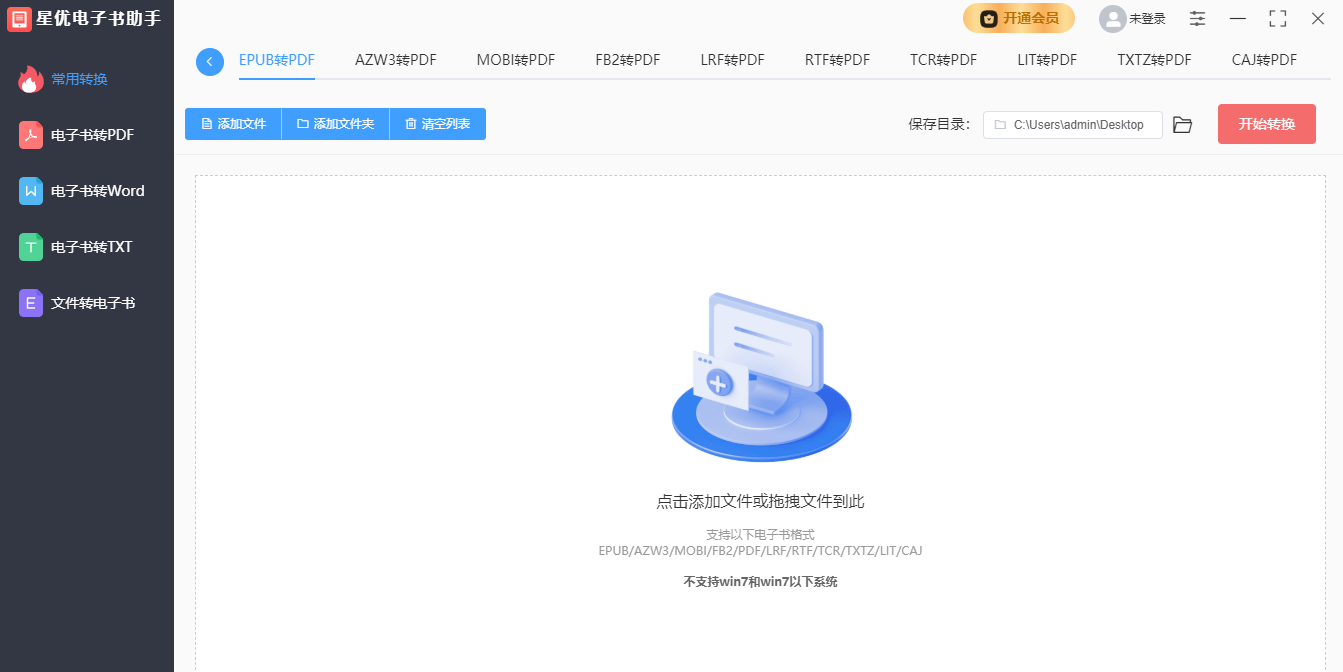Click the crown icon on 开通会员
Screen dimensions: 1343x672
pyautogui.click(x=989, y=18)
